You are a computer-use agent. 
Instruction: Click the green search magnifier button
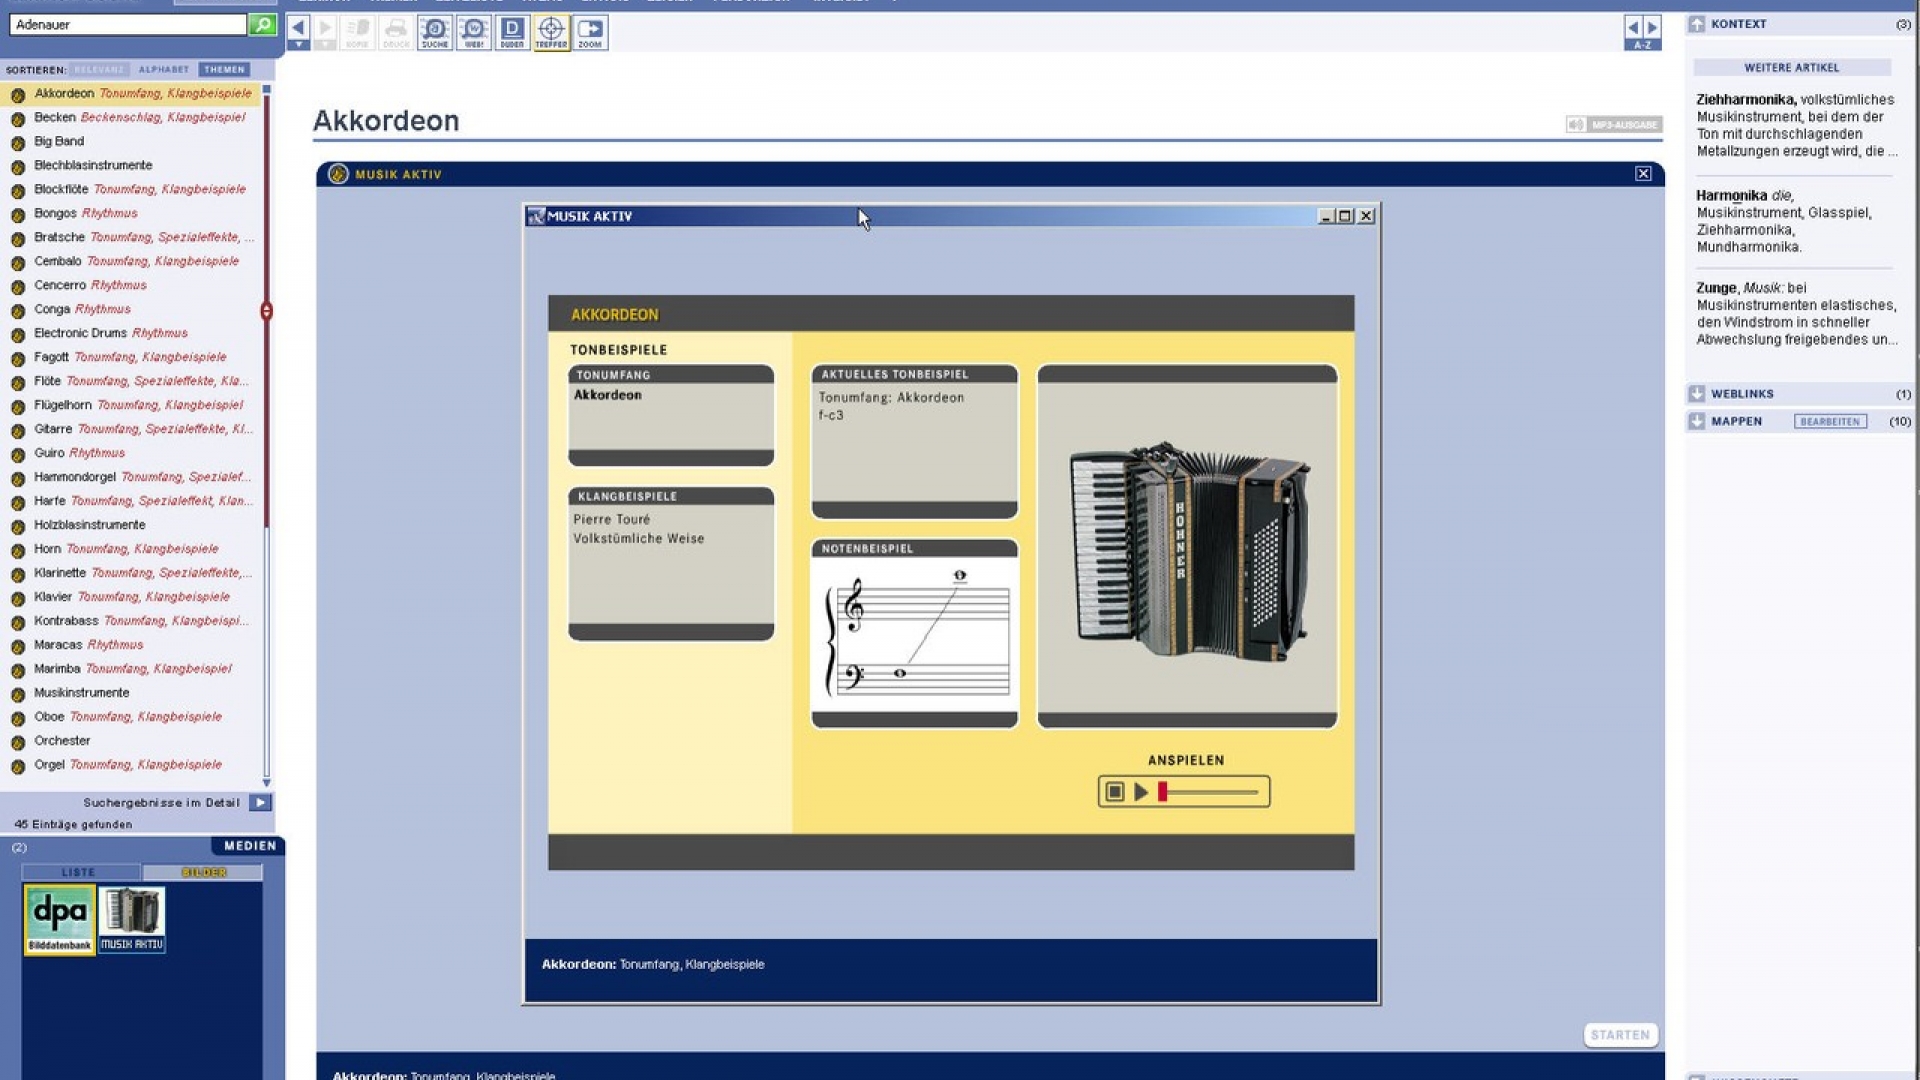tap(262, 24)
